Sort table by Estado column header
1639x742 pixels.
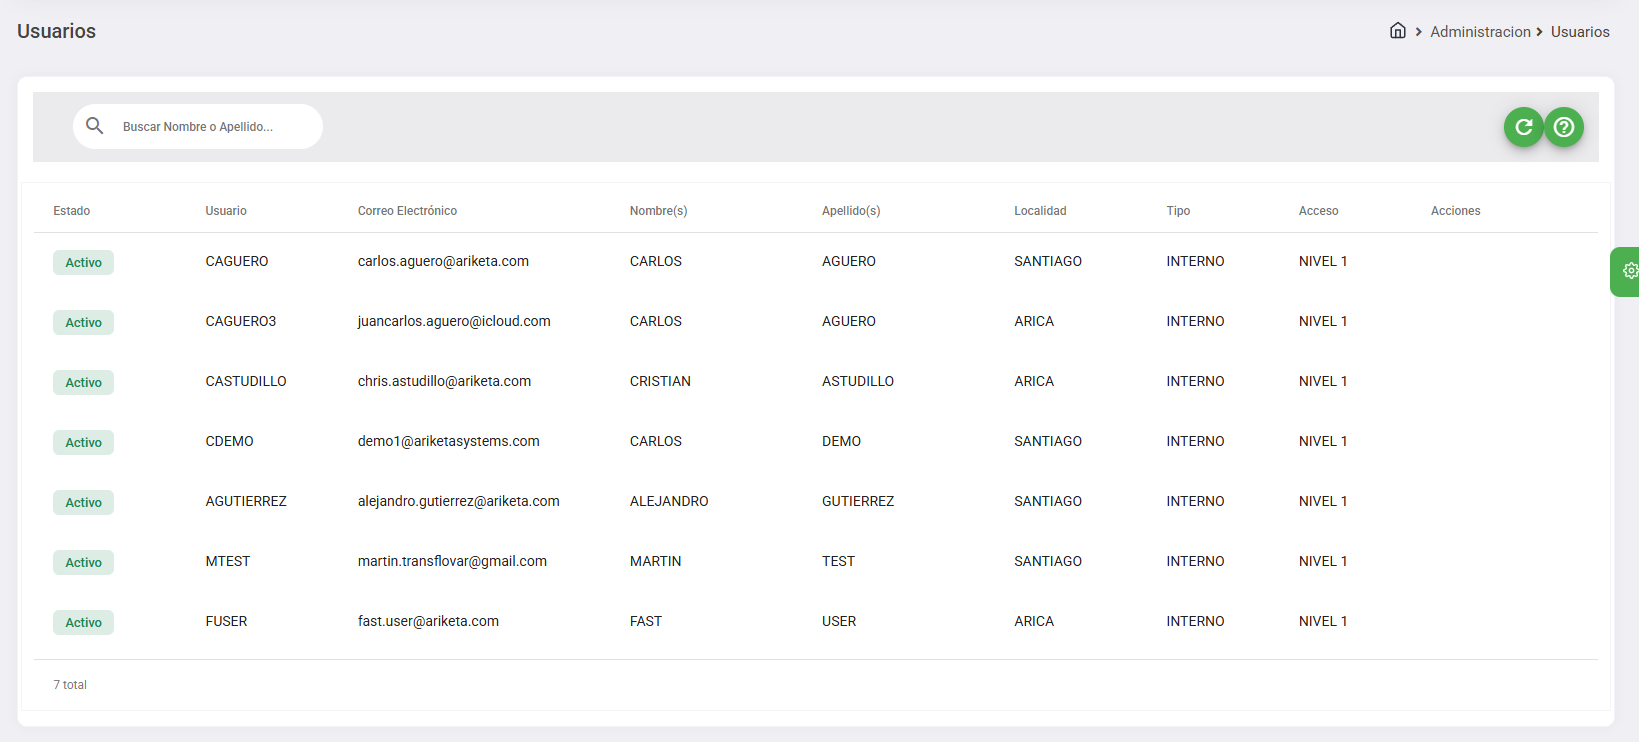[x=72, y=211]
